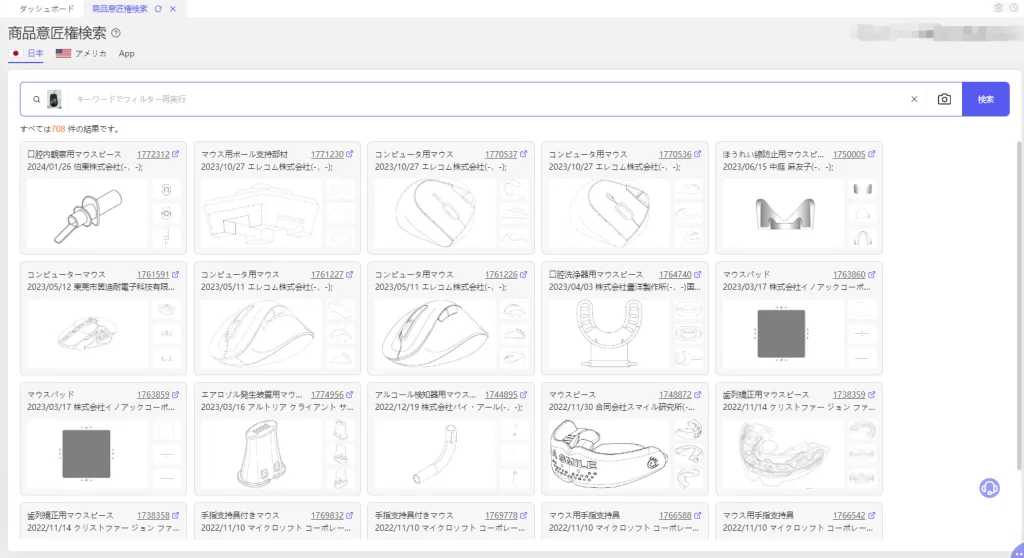Open external link icon for 1763860
Viewport: 1024px width, 558px height.
pyautogui.click(x=871, y=274)
